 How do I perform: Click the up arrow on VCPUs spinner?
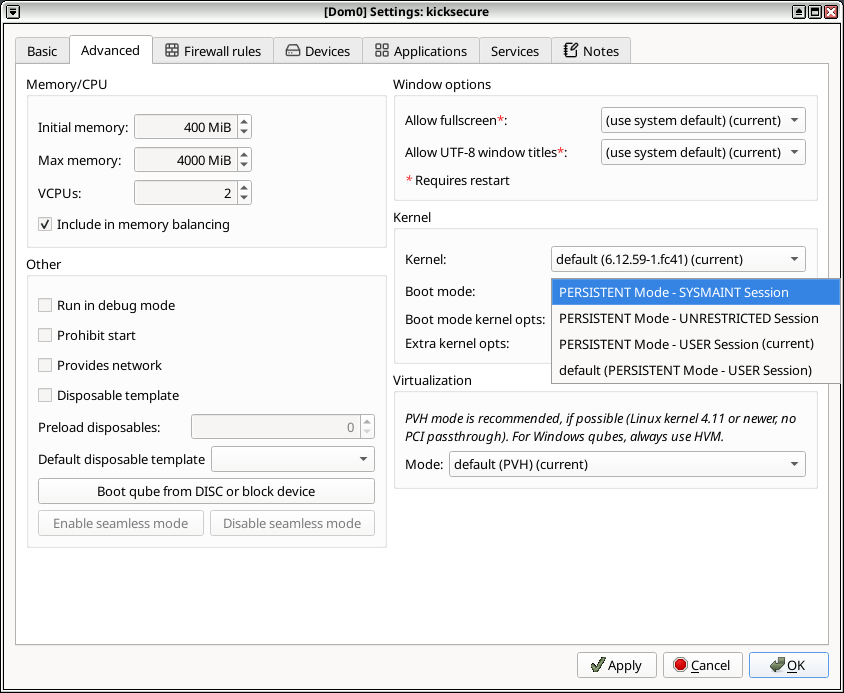click(243, 187)
